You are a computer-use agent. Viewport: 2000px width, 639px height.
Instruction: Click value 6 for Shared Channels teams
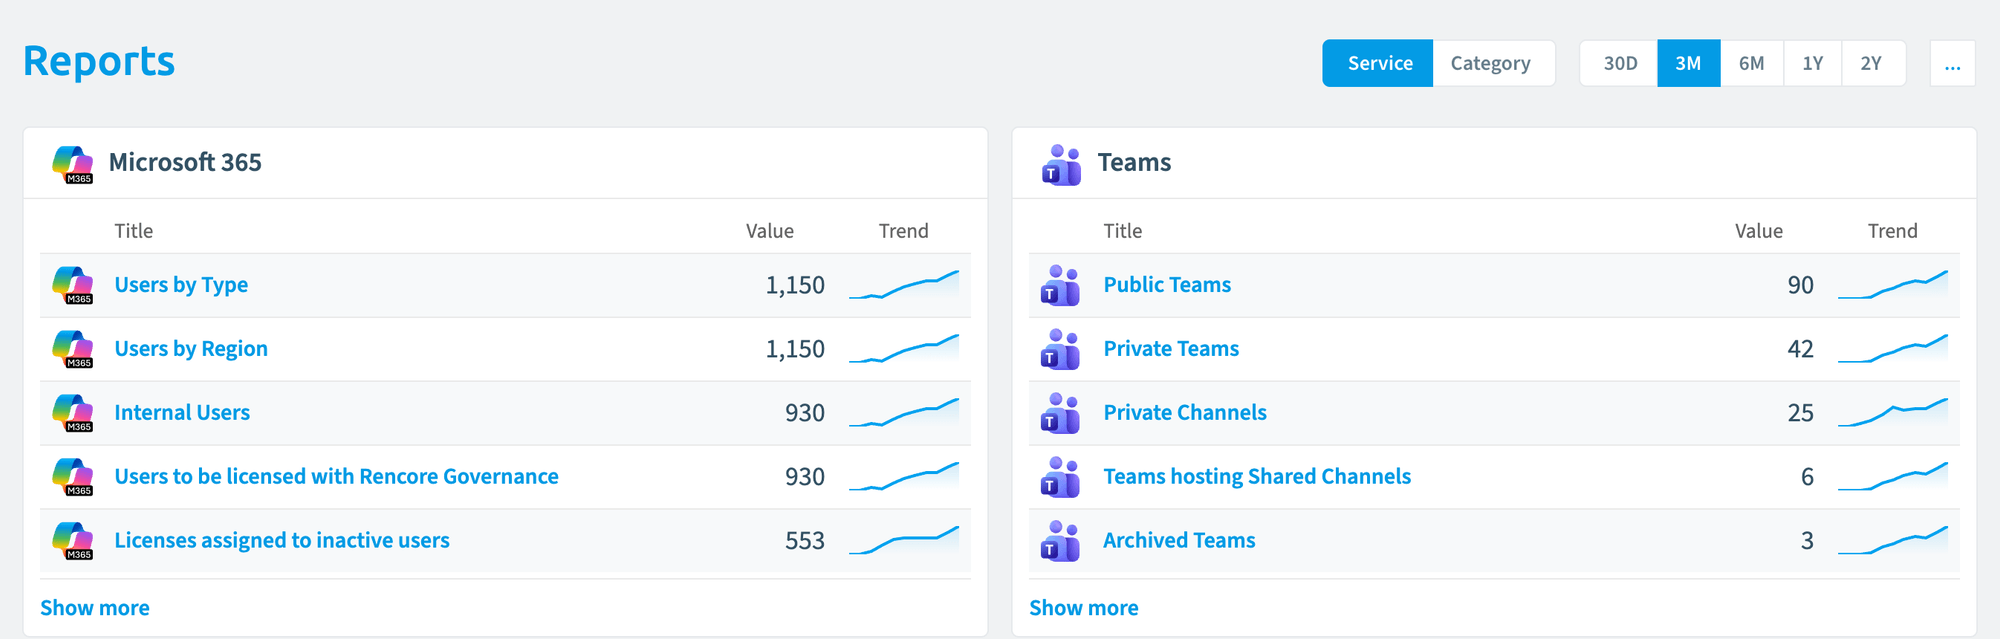(1807, 477)
